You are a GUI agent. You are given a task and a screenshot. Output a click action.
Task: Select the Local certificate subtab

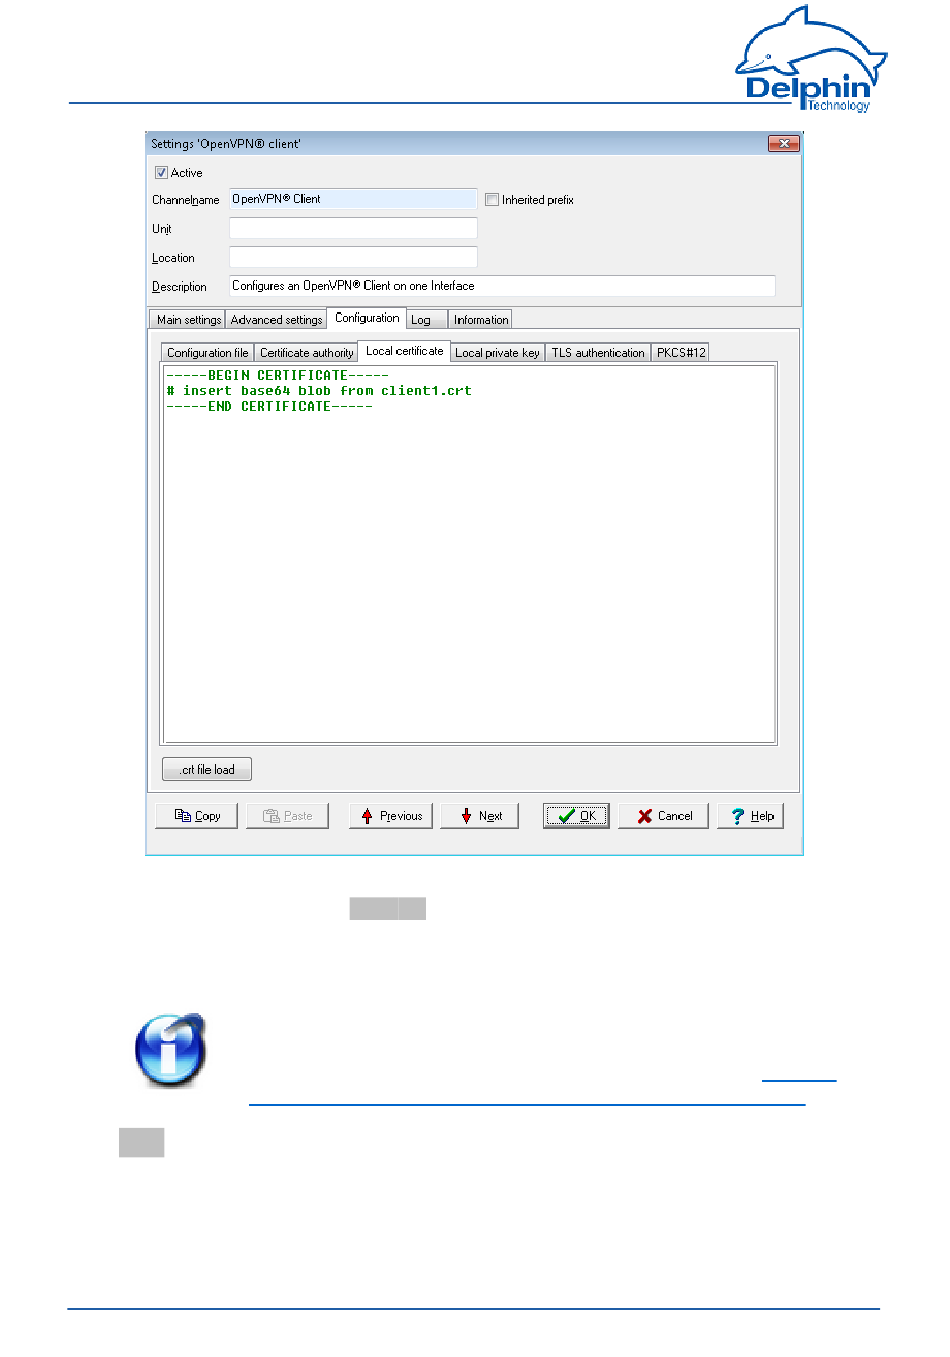[x=404, y=351]
